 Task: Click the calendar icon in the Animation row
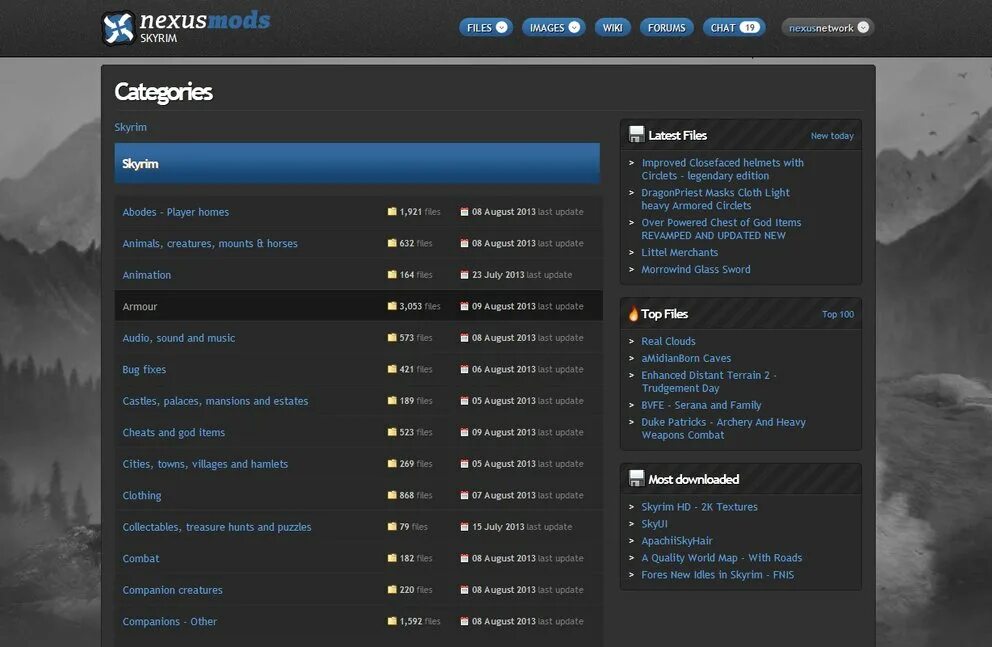click(x=464, y=274)
